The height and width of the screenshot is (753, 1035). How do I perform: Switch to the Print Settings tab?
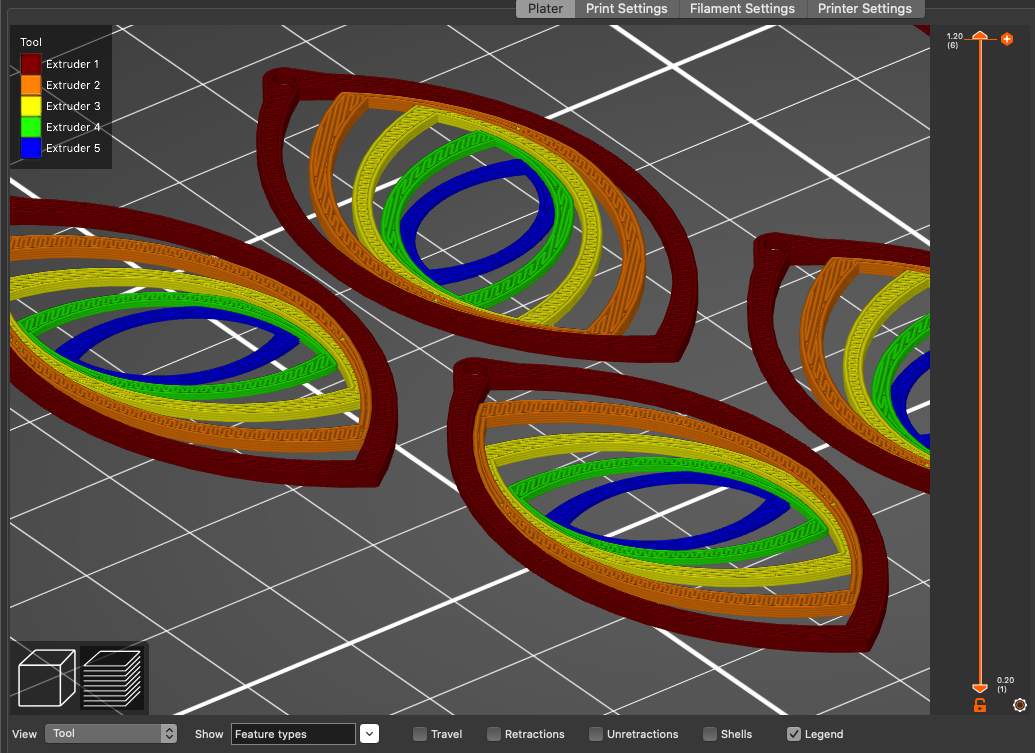click(x=627, y=9)
